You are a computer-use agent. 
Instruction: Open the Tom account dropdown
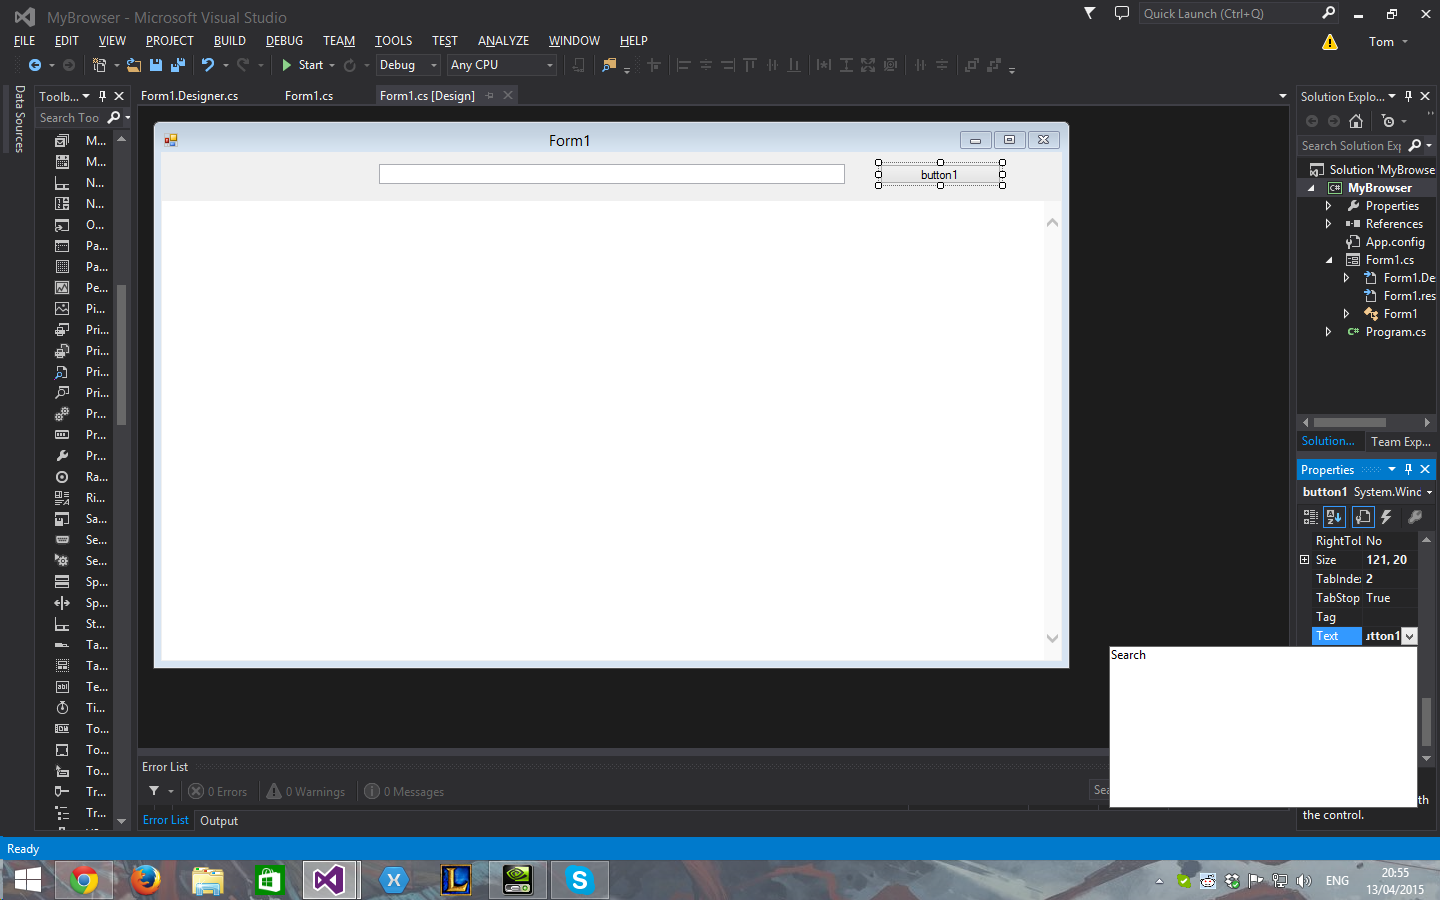pos(1388,42)
